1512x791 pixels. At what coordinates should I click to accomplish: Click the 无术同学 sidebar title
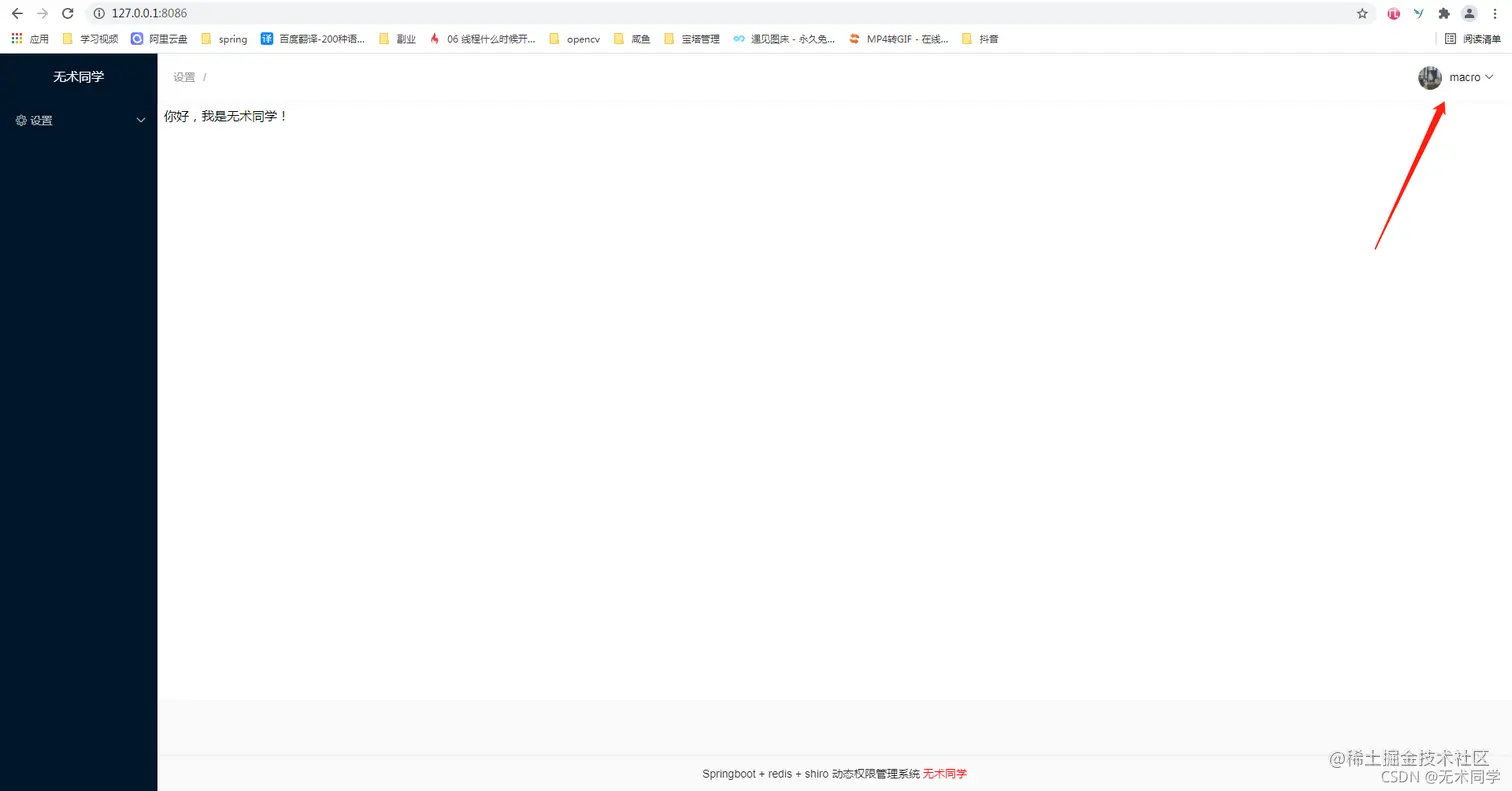click(78, 76)
